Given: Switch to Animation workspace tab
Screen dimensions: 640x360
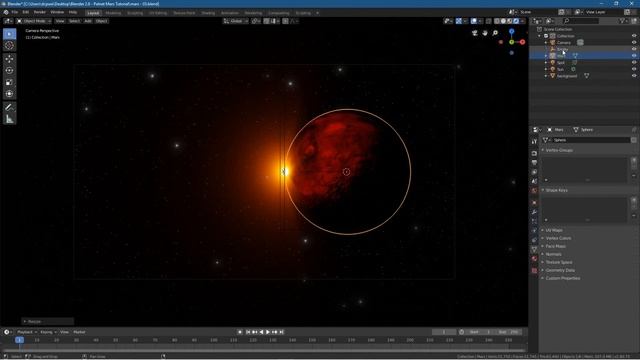Looking at the screenshot, I should point(229,13).
